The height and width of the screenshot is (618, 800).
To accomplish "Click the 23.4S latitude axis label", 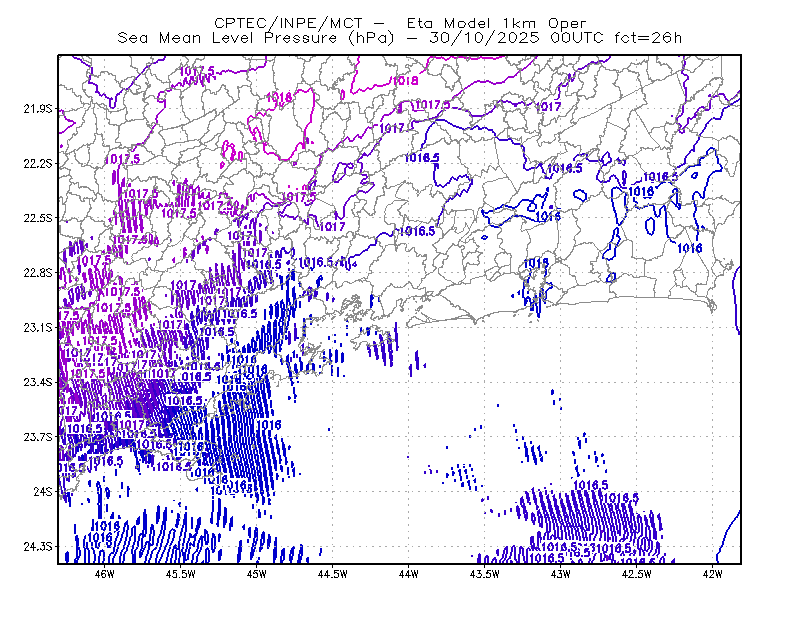I will tap(38, 382).
